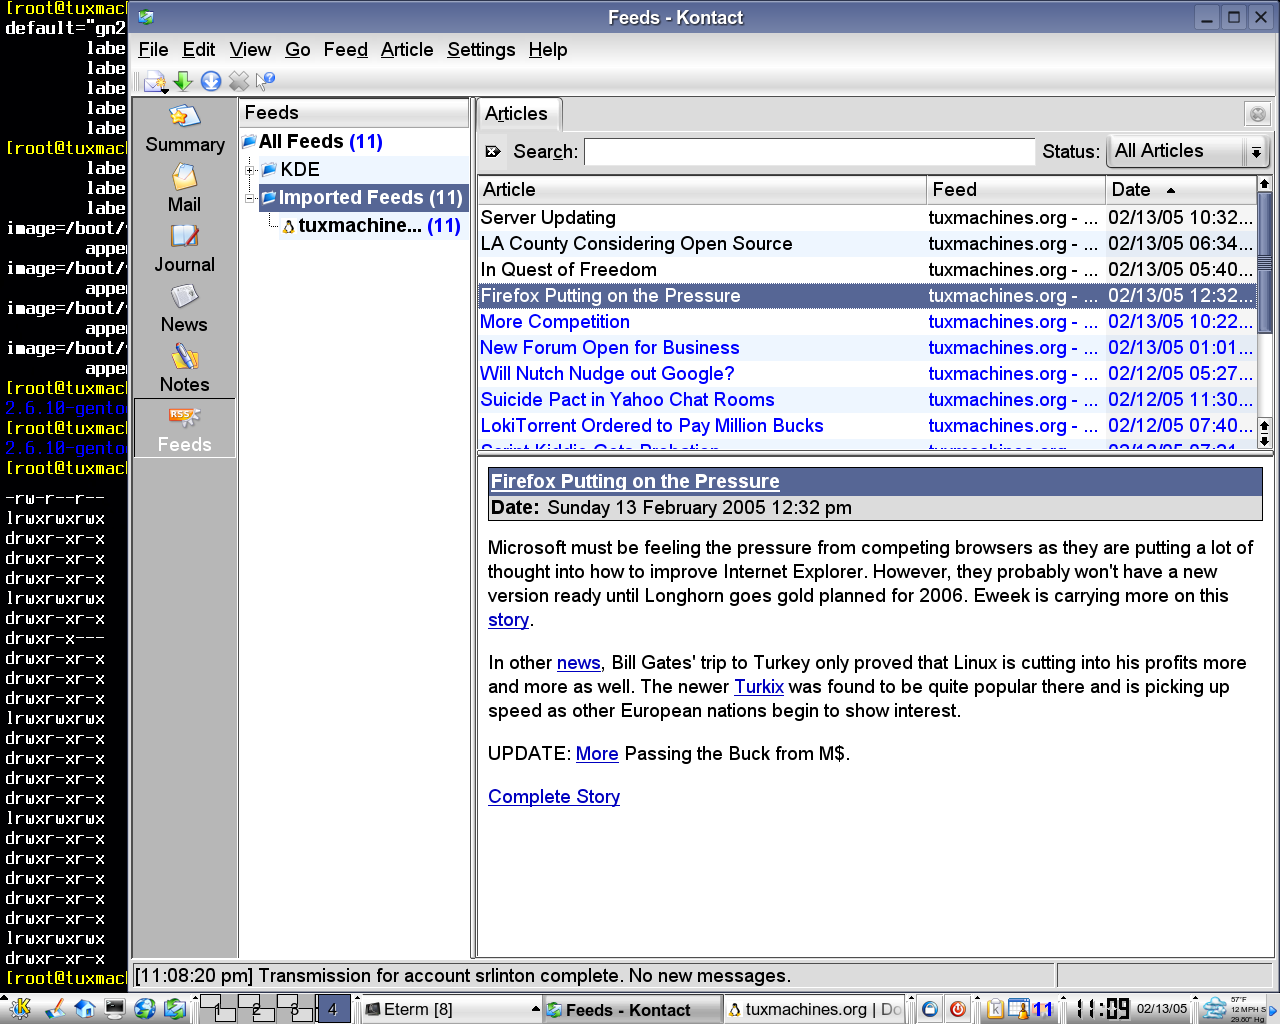Follow the 'More' link after UPDATE
This screenshot has width=1280, height=1024.
point(597,754)
